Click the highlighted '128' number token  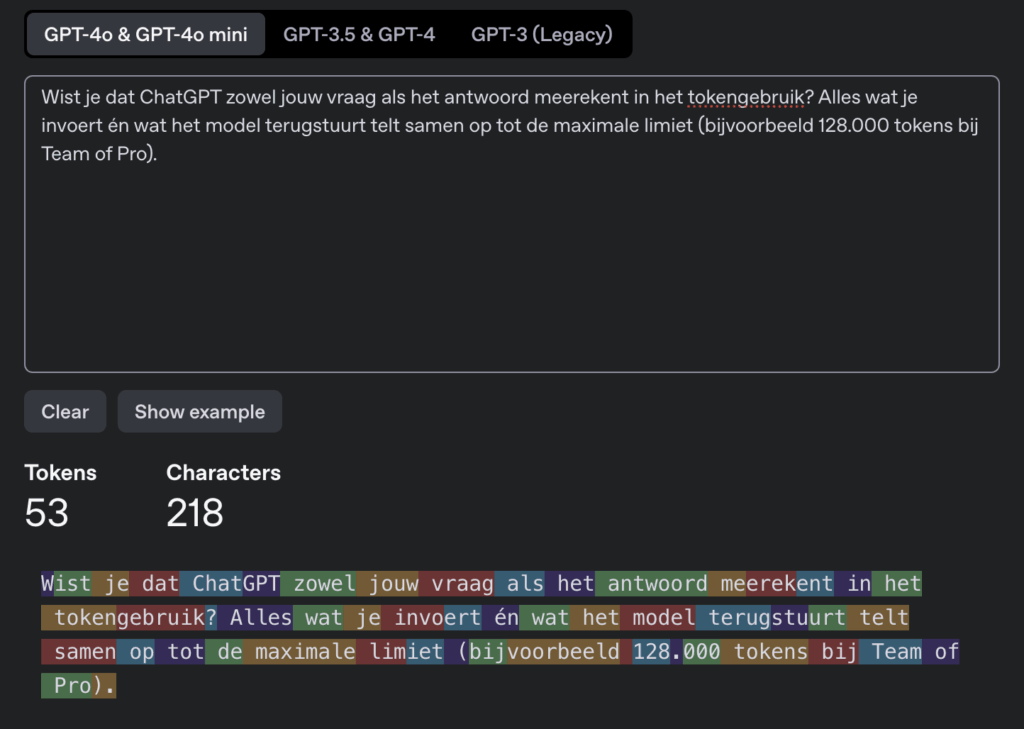tap(650, 652)
